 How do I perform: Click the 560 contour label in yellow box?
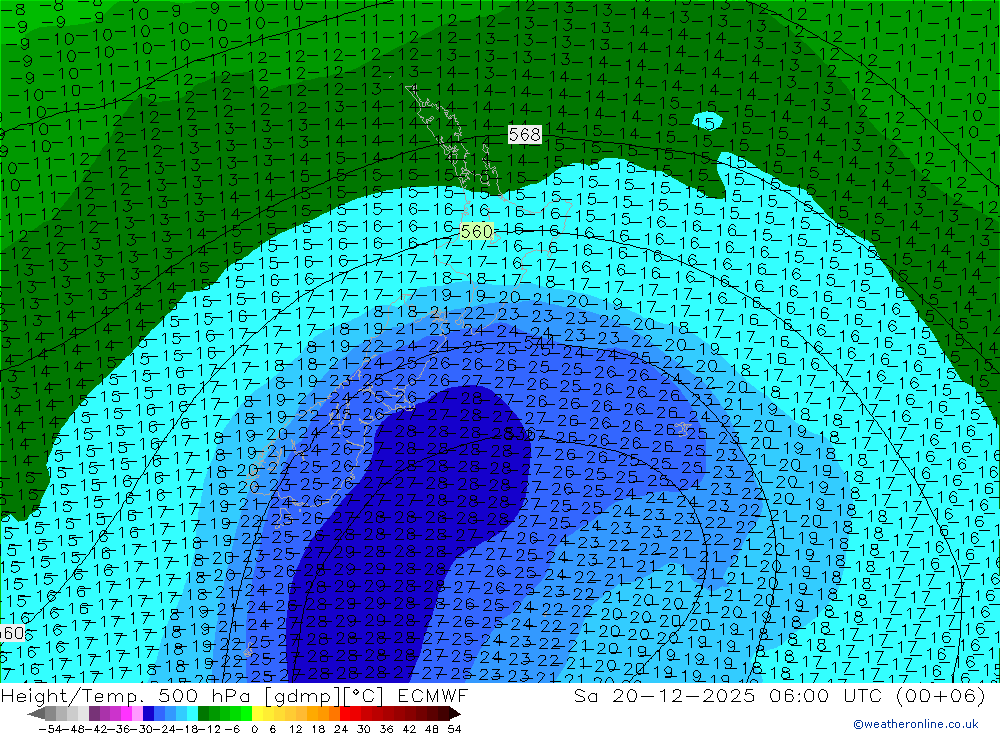(x=476, y=231)
